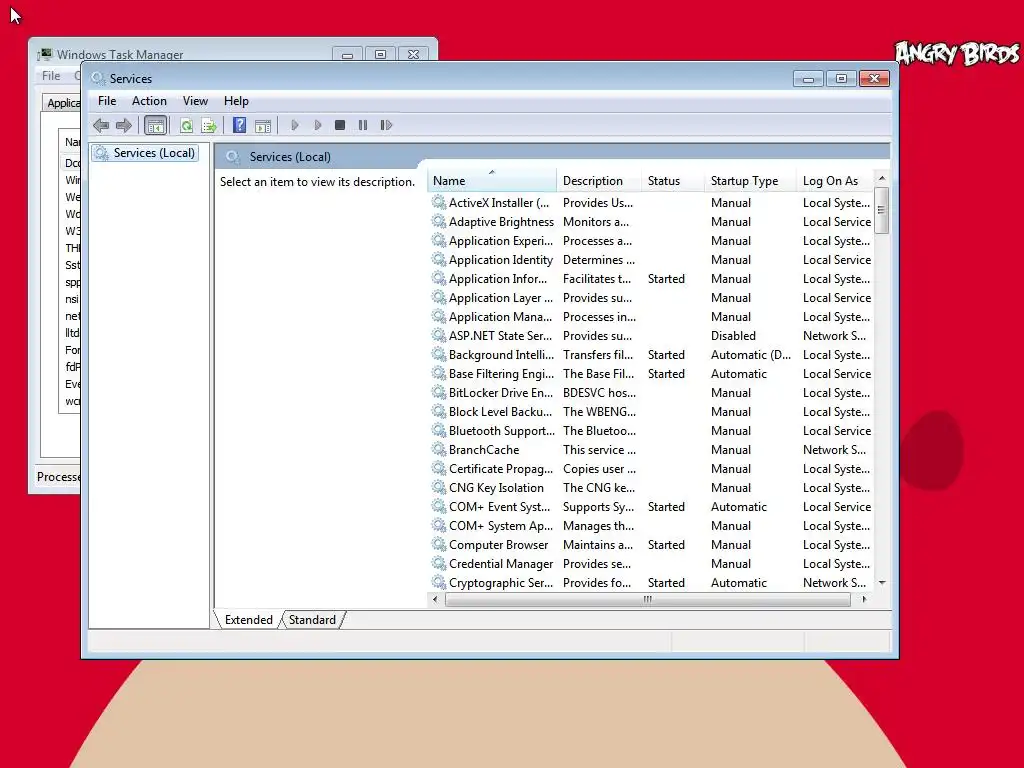Screen dimensions: 1024x768
Task: Select the COM+ Event Syst... service
Action: coord(651,506)
